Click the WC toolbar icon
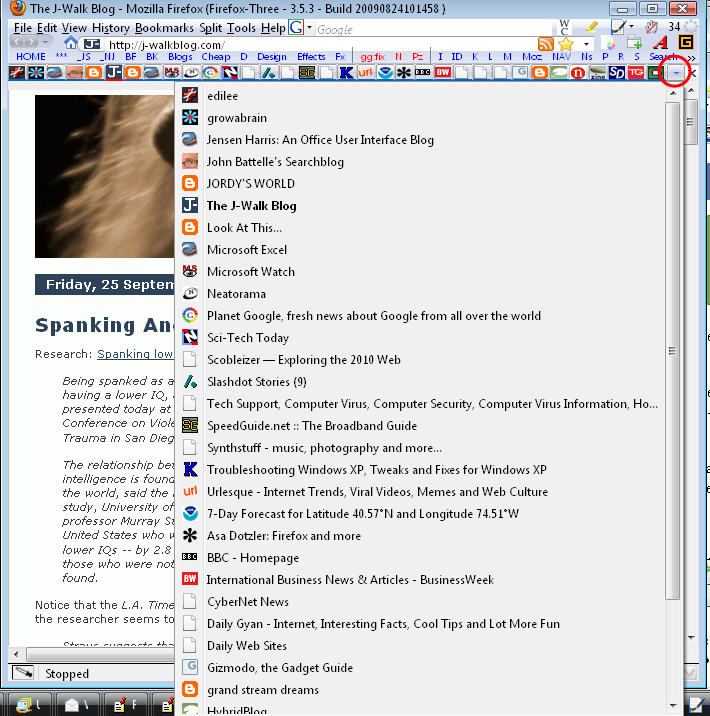This screenshot has width=710, height=716. [x=564, y=27]
